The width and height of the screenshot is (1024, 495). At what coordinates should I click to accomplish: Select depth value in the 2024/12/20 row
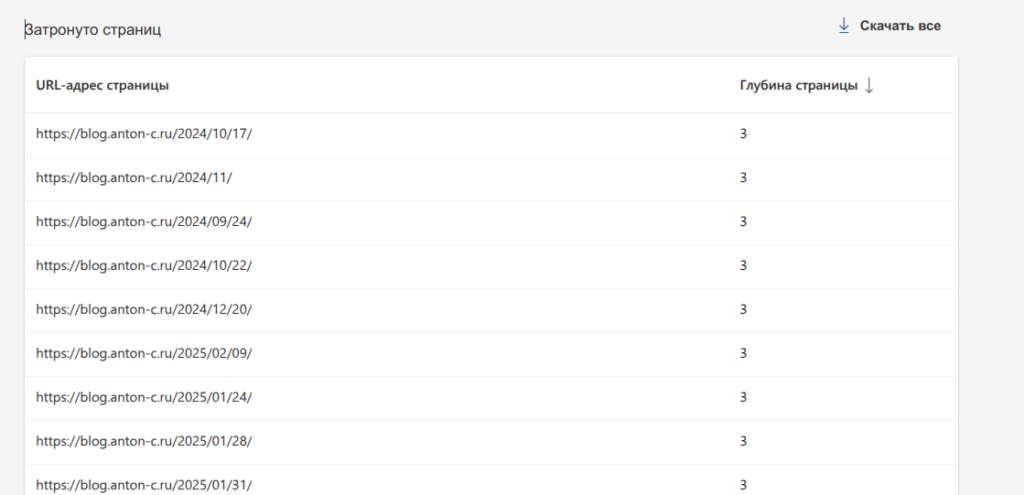pos(744,310)
